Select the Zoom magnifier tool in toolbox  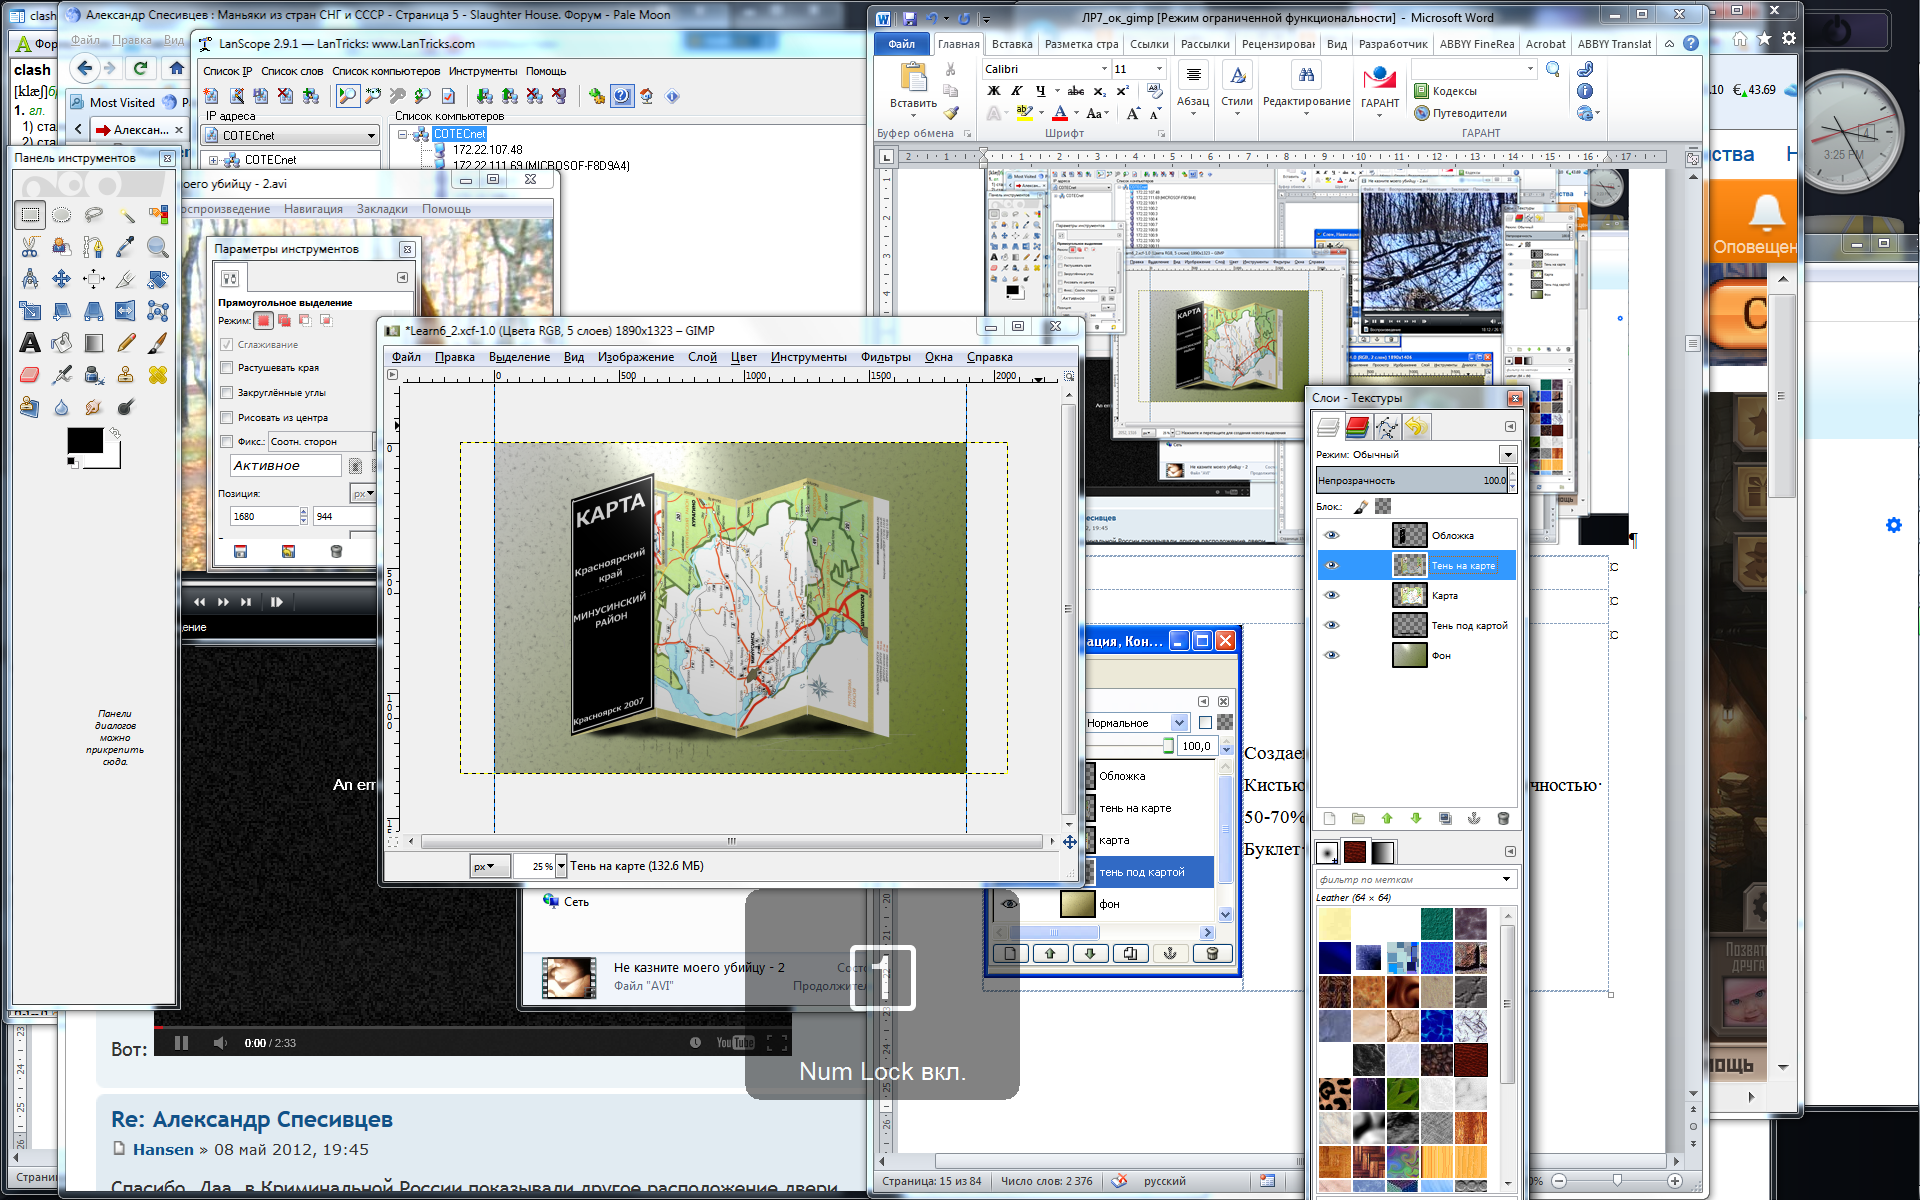158,246
